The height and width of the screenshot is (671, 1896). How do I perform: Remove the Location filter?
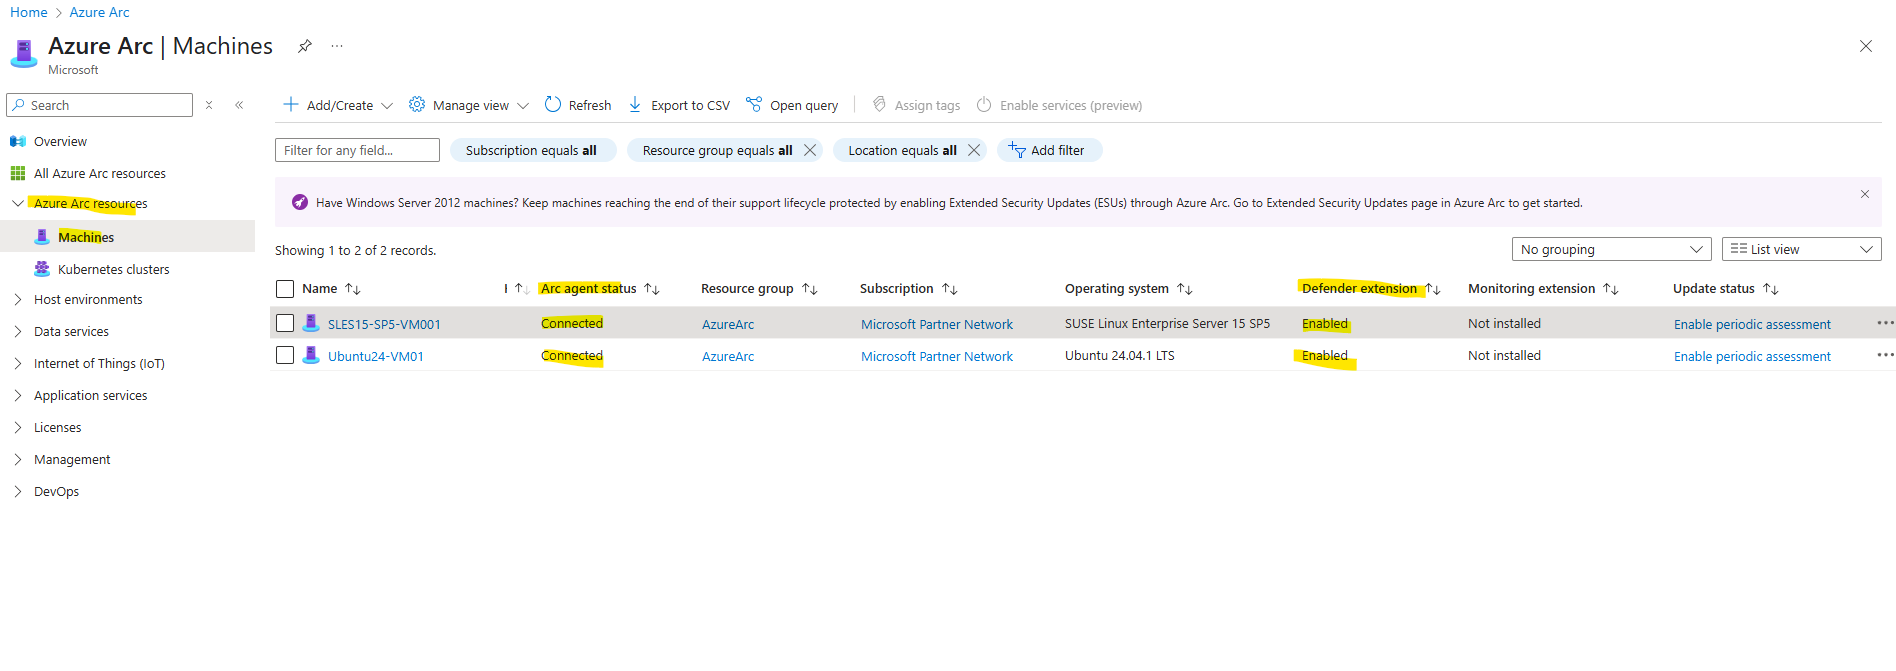[x=974, y=150]
